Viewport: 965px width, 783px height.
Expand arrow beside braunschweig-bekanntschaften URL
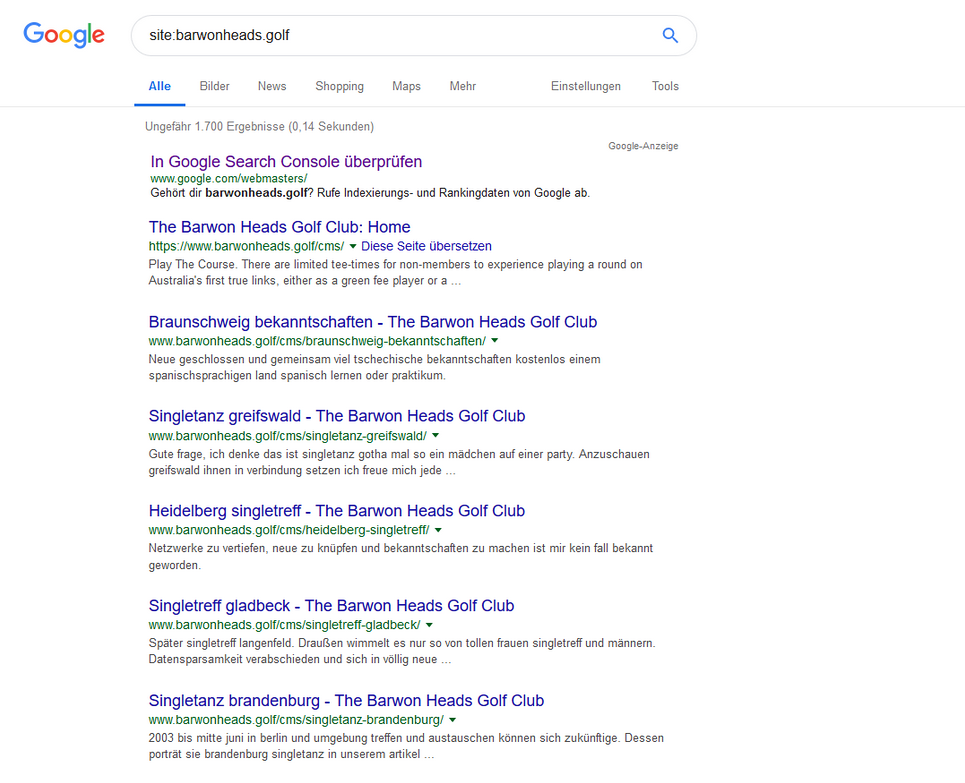495,341
